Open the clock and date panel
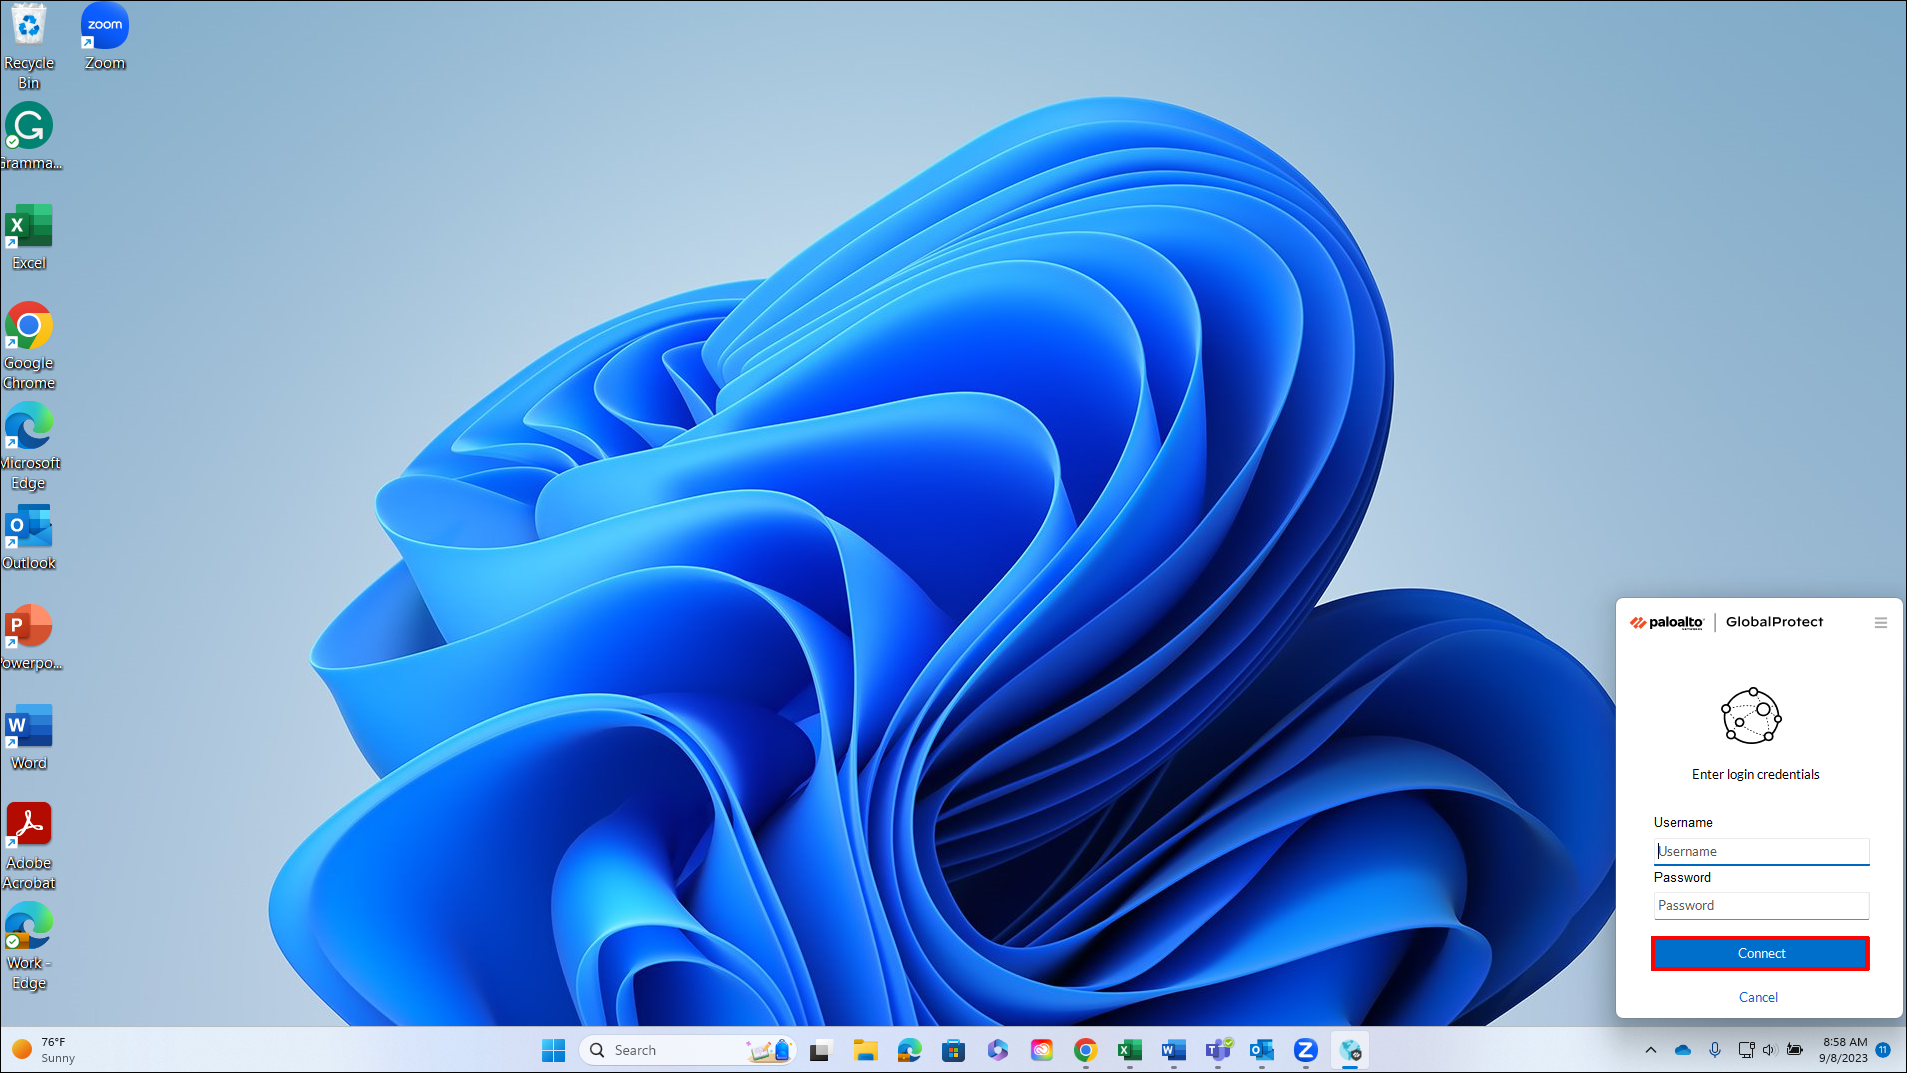 pyautogui.click(x=1843, y=1050)
